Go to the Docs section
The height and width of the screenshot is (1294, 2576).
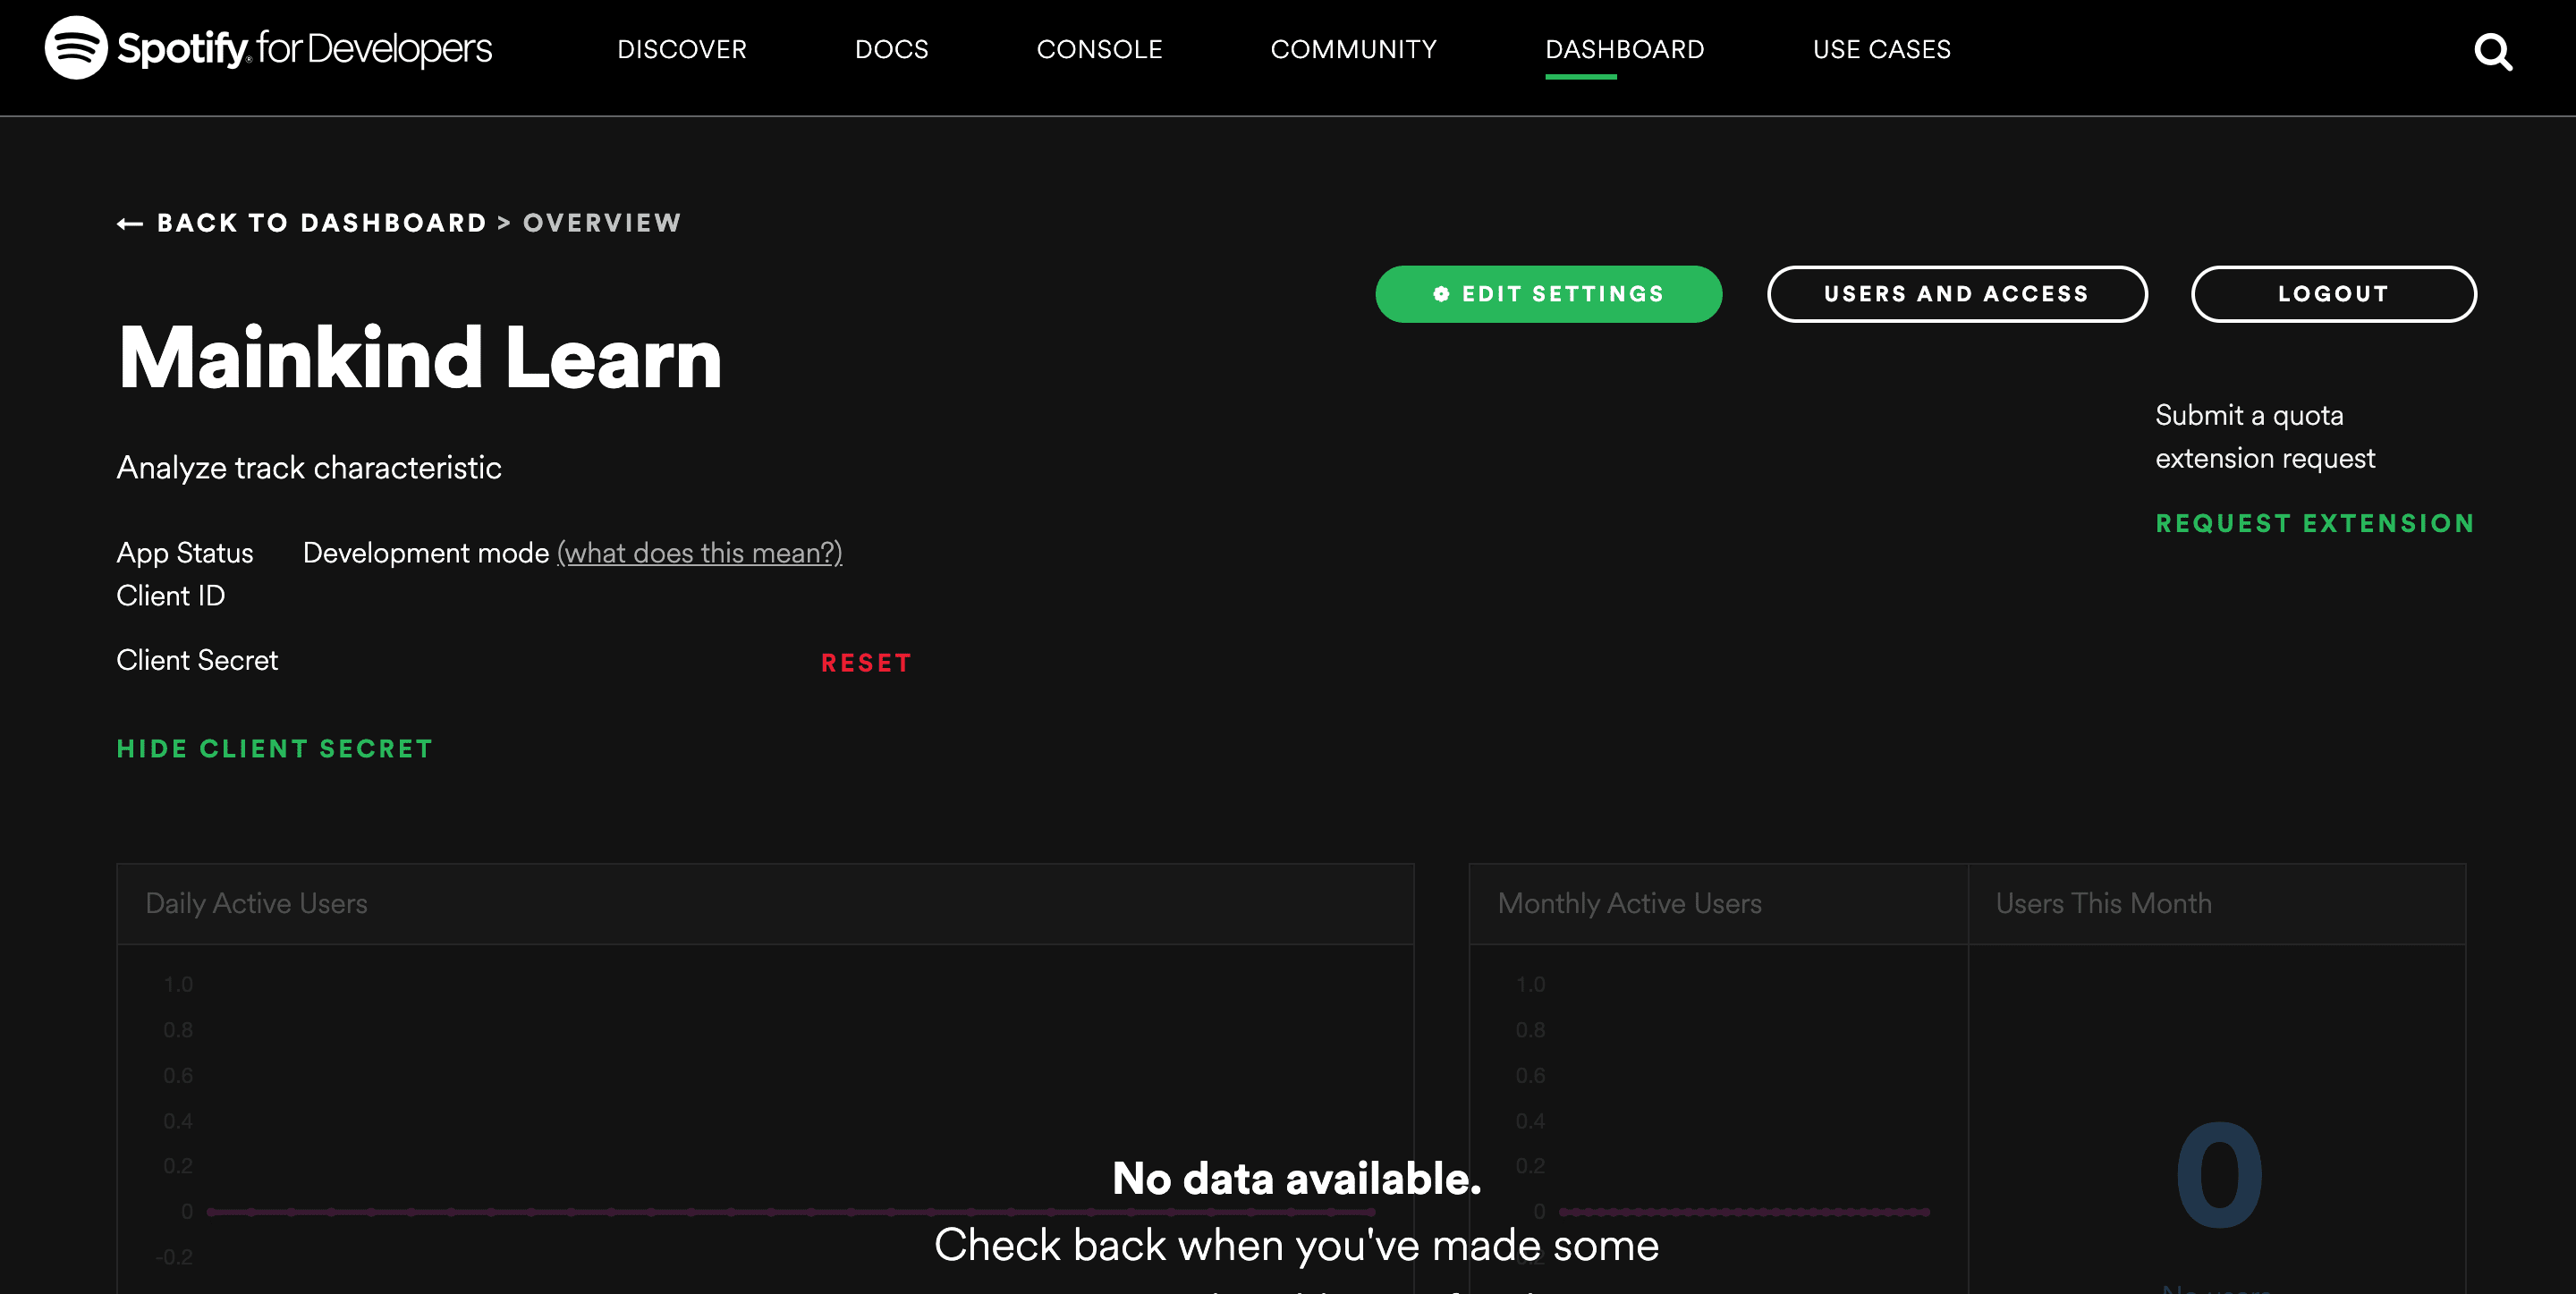(892, 49)
